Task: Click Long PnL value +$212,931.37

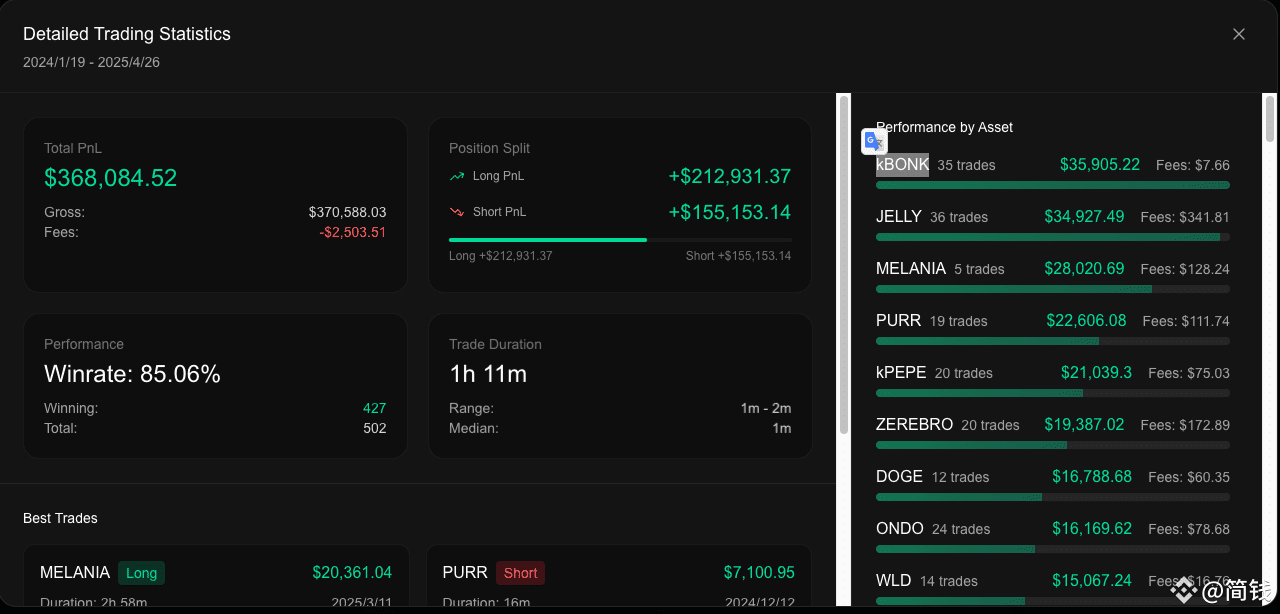Action: pyautogui.click(x=730, y=176)
